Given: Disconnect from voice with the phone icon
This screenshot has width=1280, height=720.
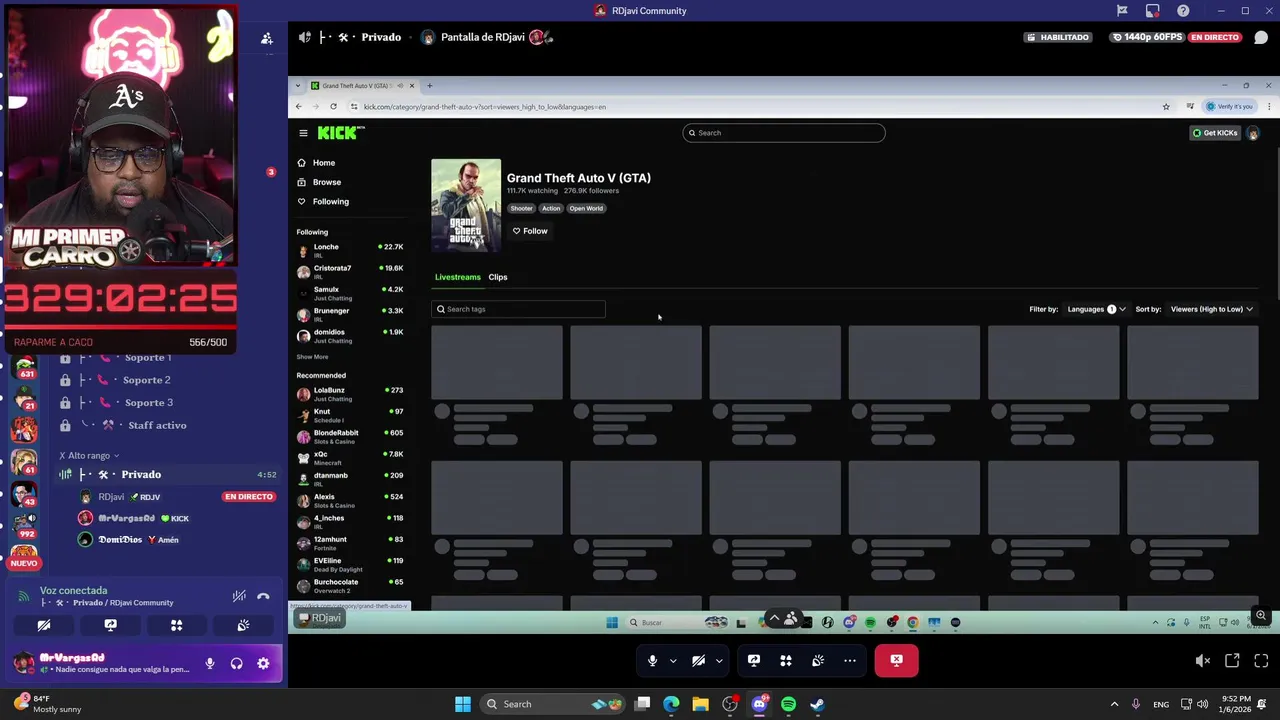Looking at the screenshot, I should [263, 596].
